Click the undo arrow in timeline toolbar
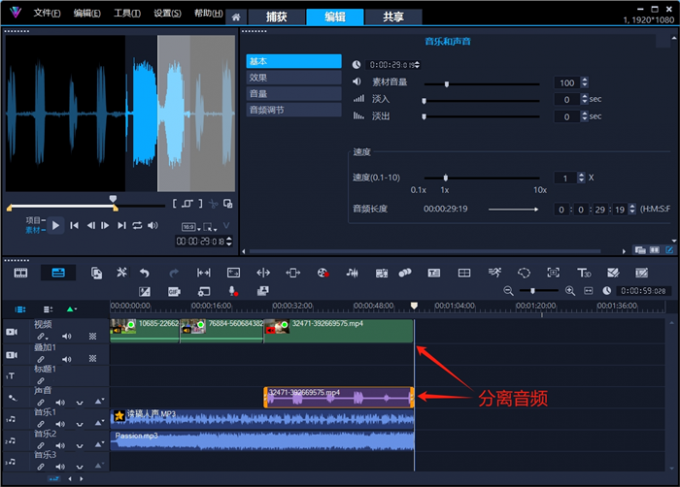 point(144,273)
